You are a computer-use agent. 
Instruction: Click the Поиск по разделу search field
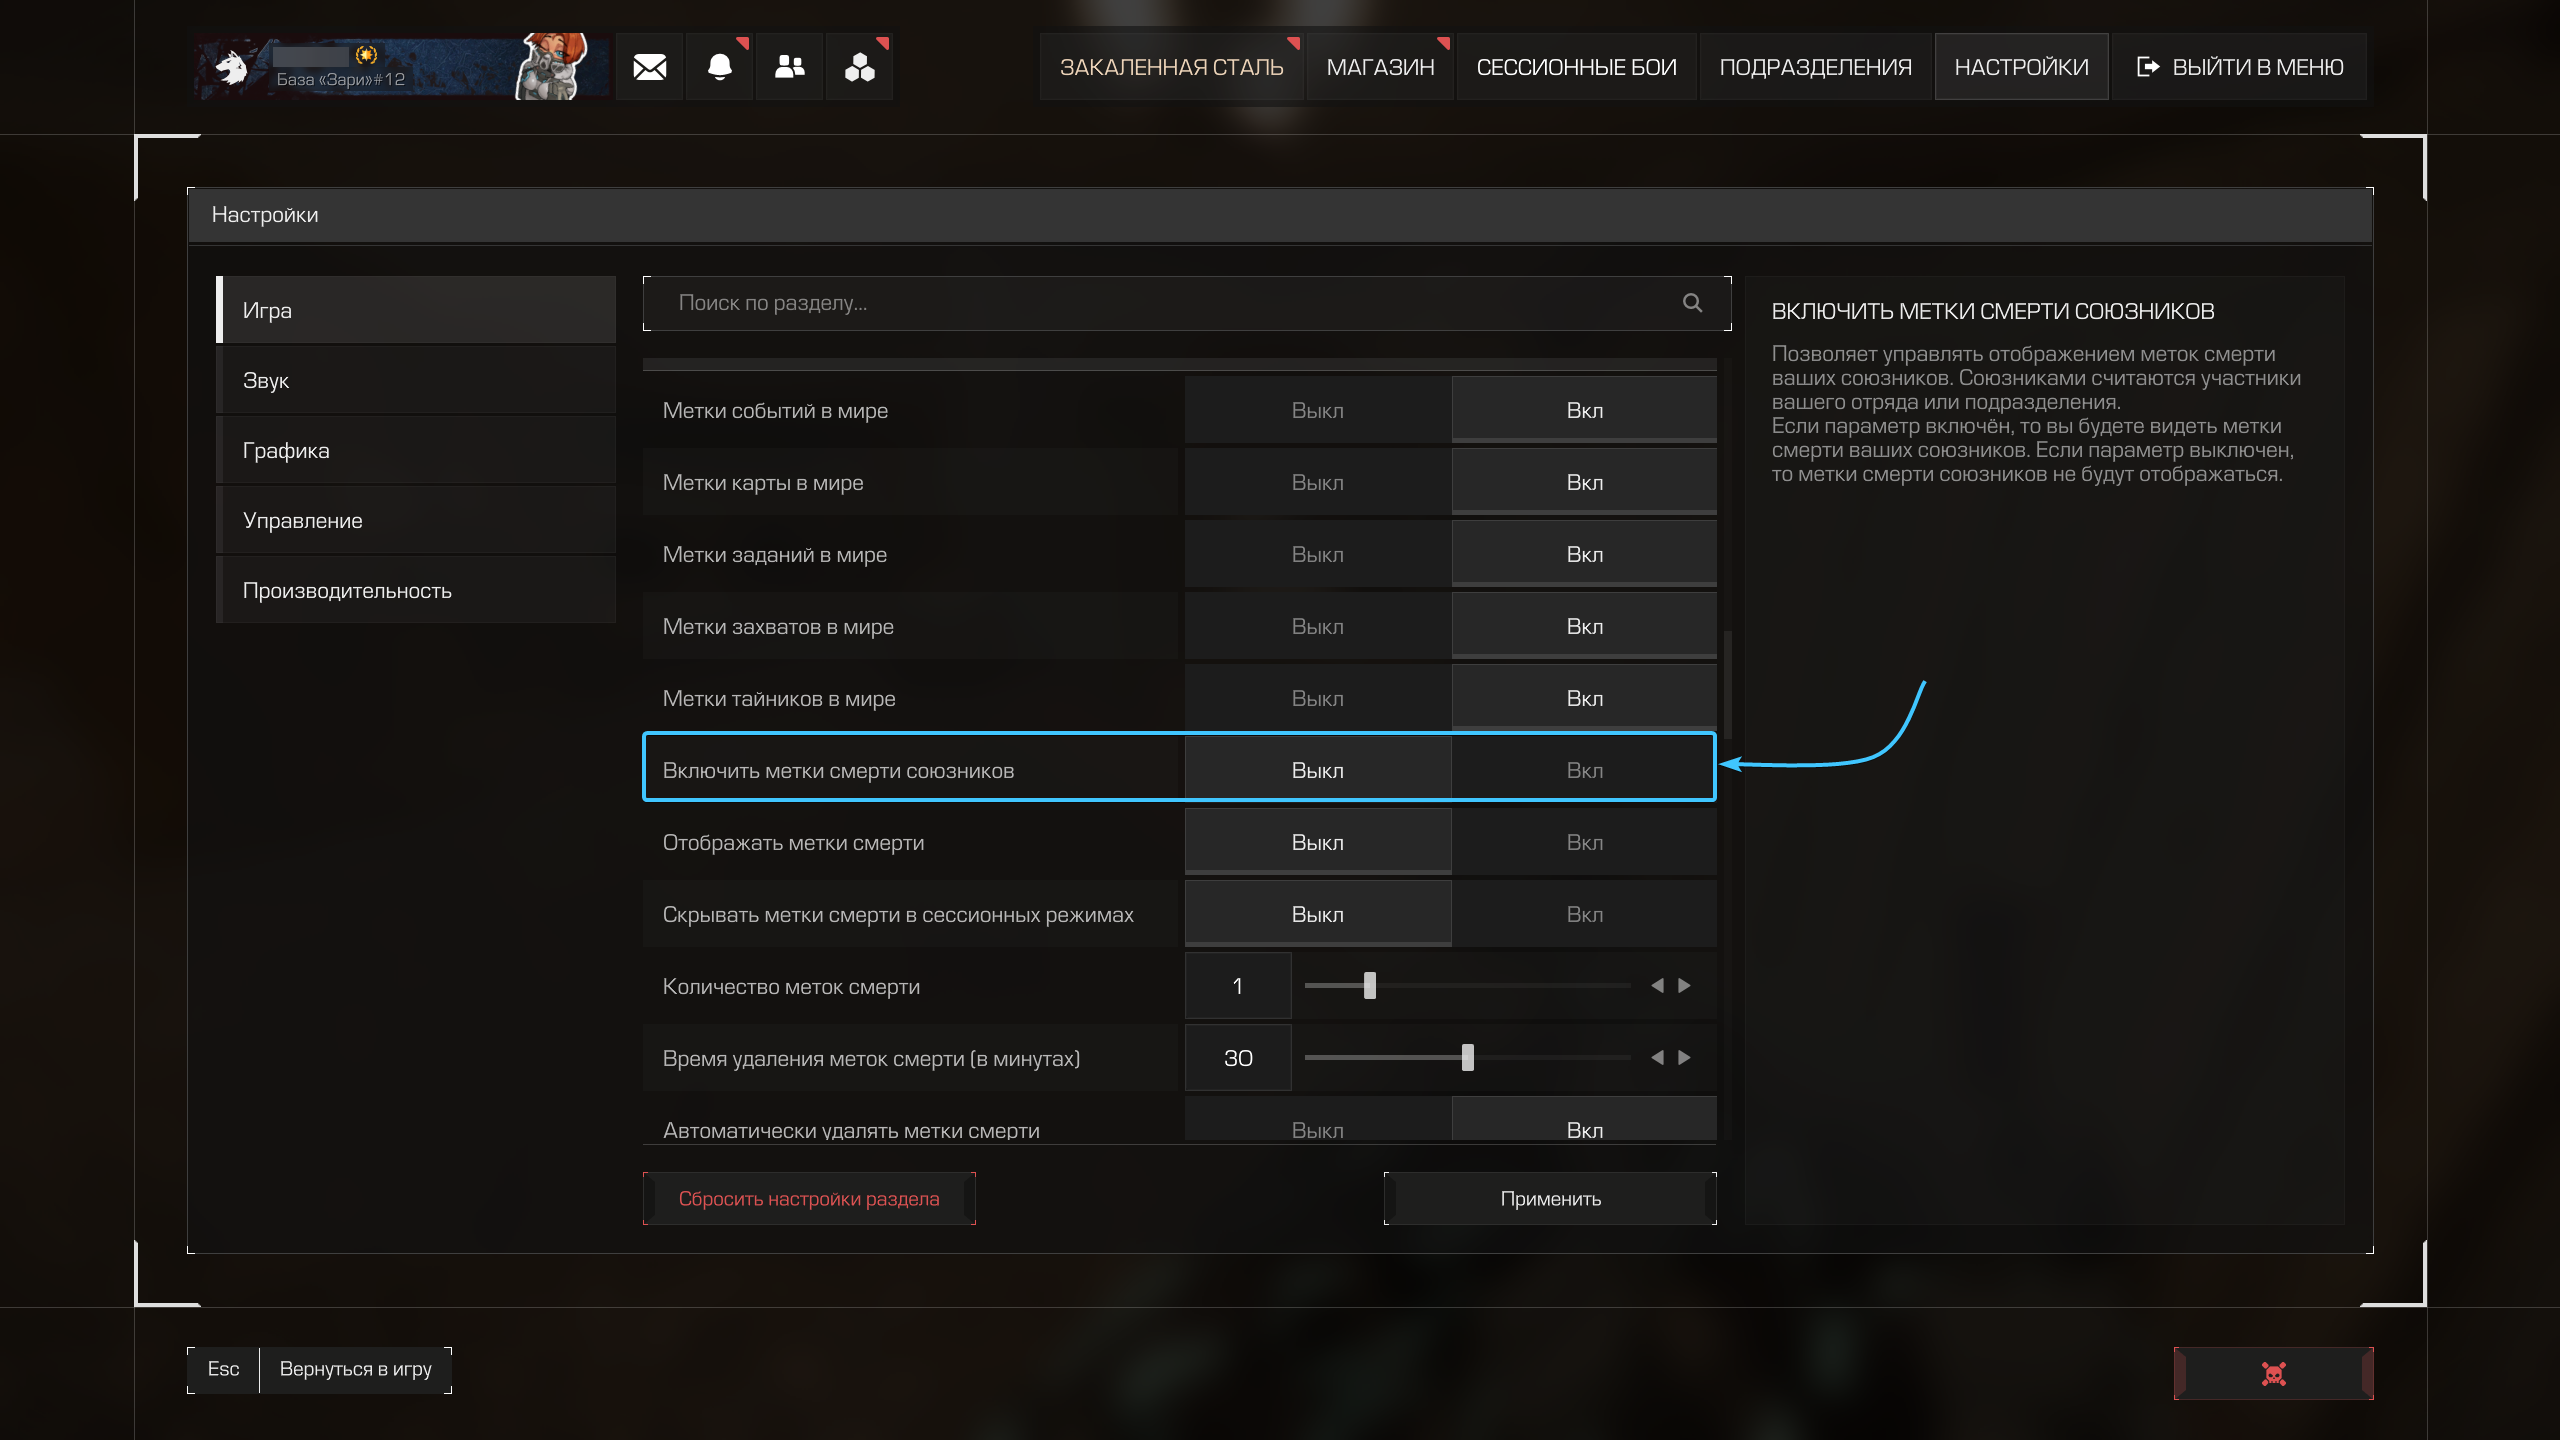[x=1160, y=303]
